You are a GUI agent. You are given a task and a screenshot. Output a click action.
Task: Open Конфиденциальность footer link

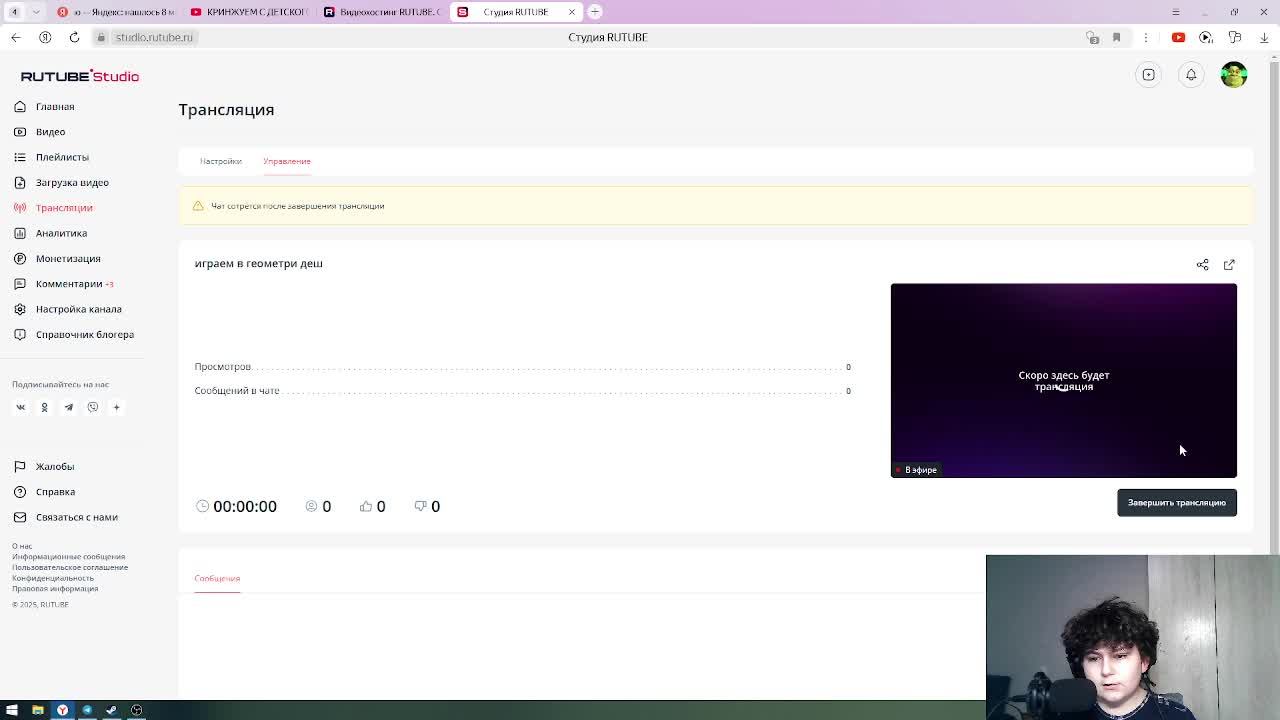click(x=53, y=578)
